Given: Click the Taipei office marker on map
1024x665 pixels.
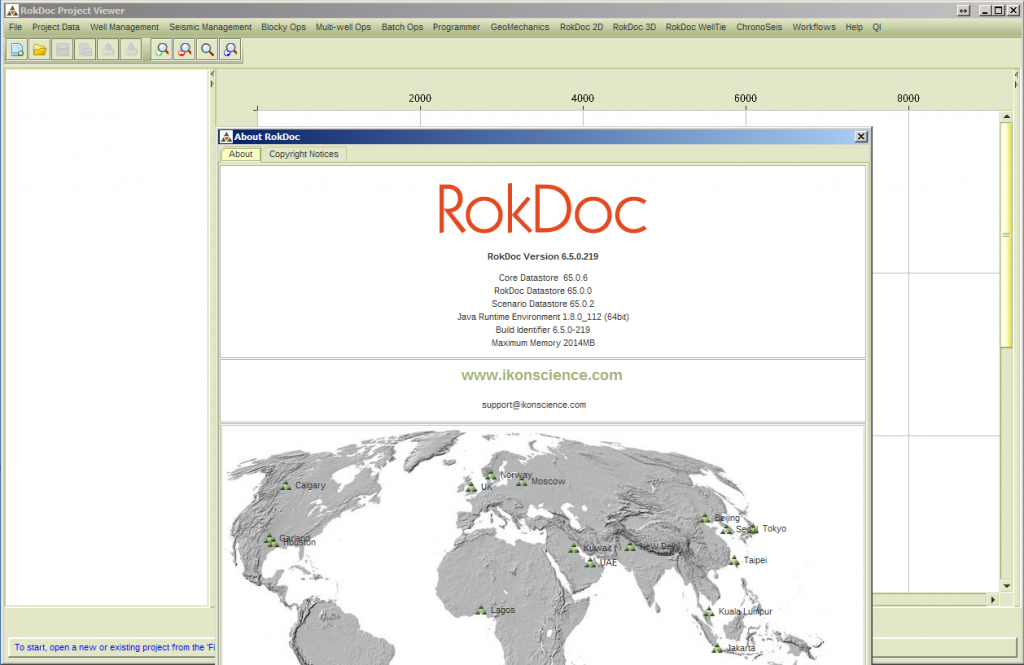Looking at the screenshot, I should point(734,560).
